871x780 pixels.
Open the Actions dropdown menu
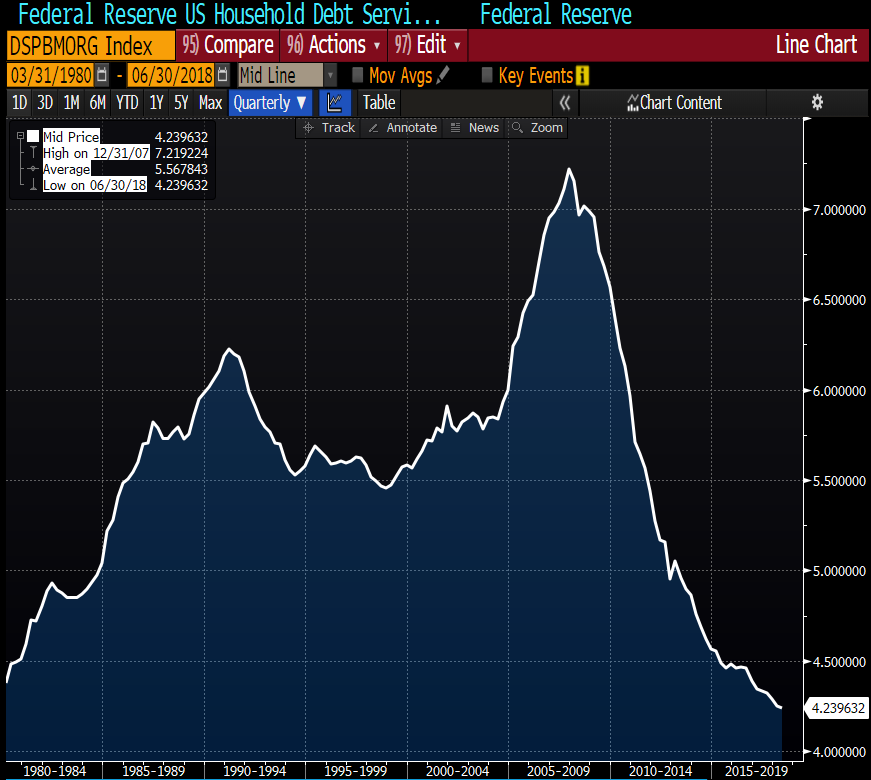click(x=334, y=45)
